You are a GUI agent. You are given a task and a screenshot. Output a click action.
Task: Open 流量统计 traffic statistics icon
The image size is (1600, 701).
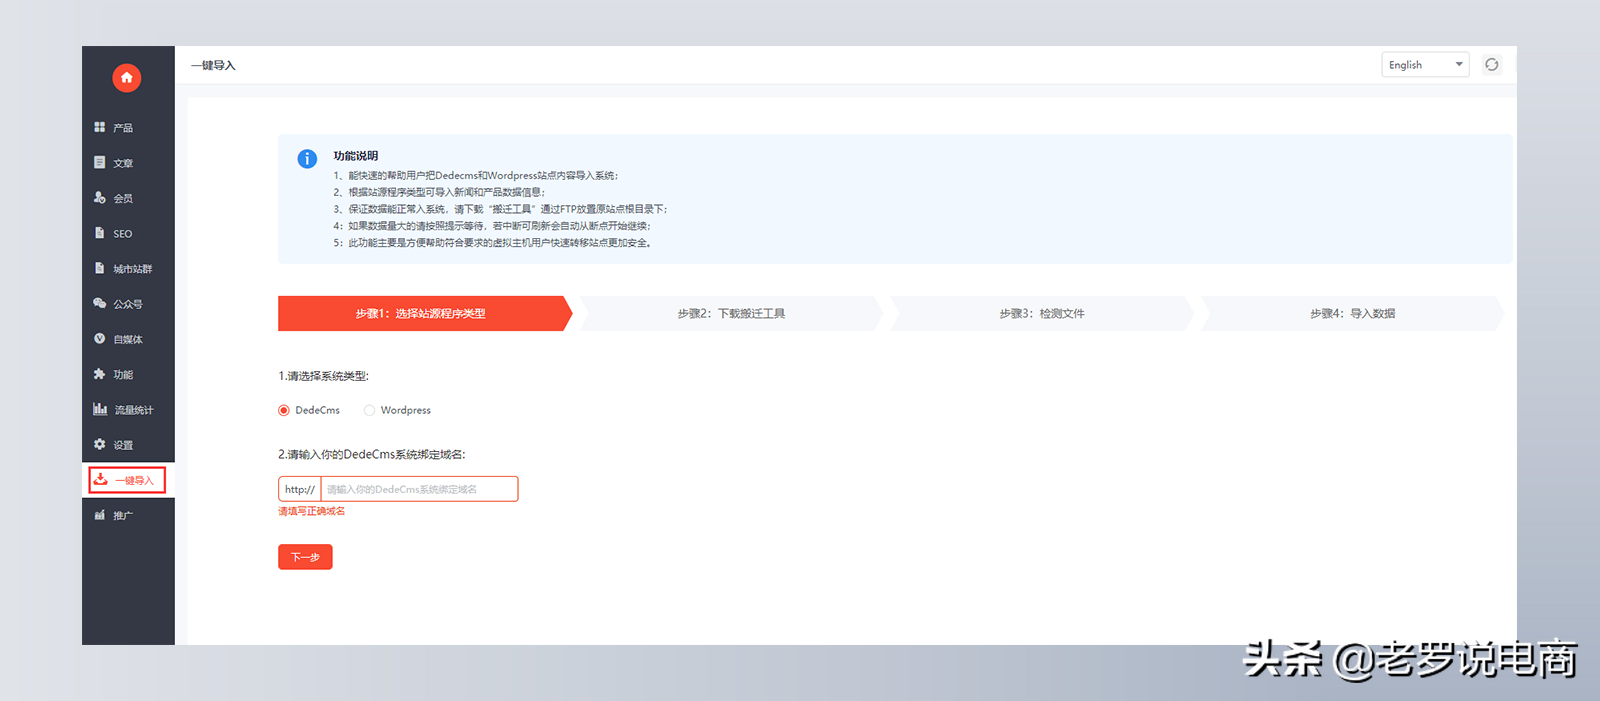(100, 409)
